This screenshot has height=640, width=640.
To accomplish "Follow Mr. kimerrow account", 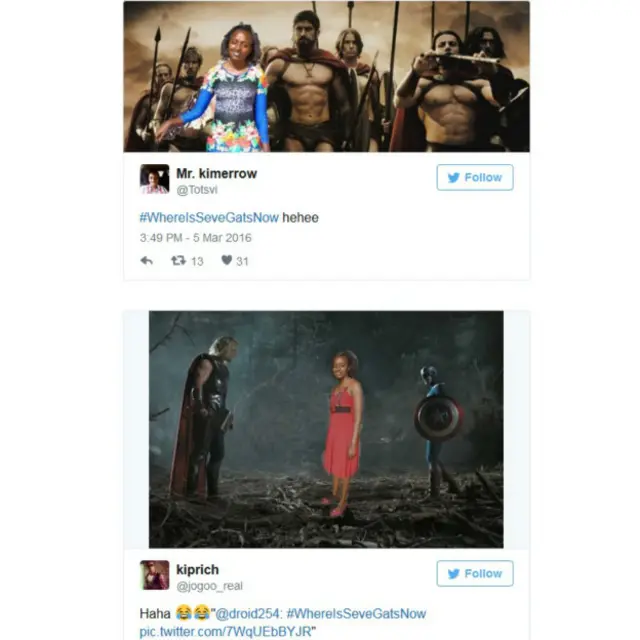I will pos(475,178).
